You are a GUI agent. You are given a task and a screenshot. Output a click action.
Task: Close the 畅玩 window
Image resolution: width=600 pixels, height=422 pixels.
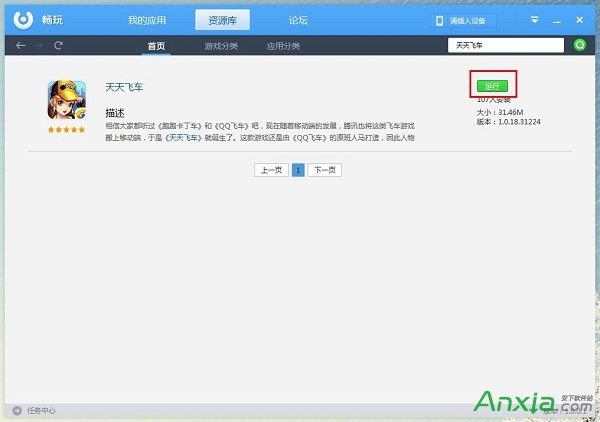coord(579,20)
